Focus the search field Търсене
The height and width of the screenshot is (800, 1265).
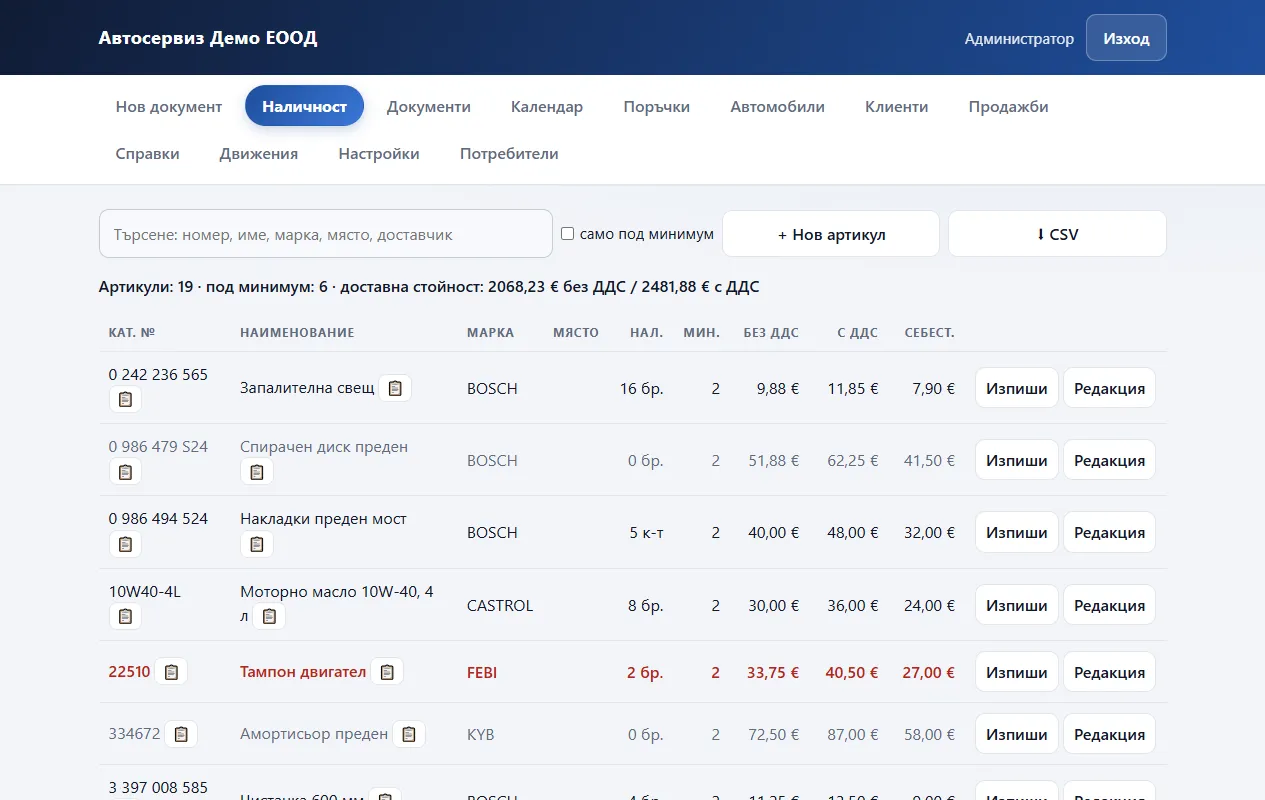tap(326, 234)
